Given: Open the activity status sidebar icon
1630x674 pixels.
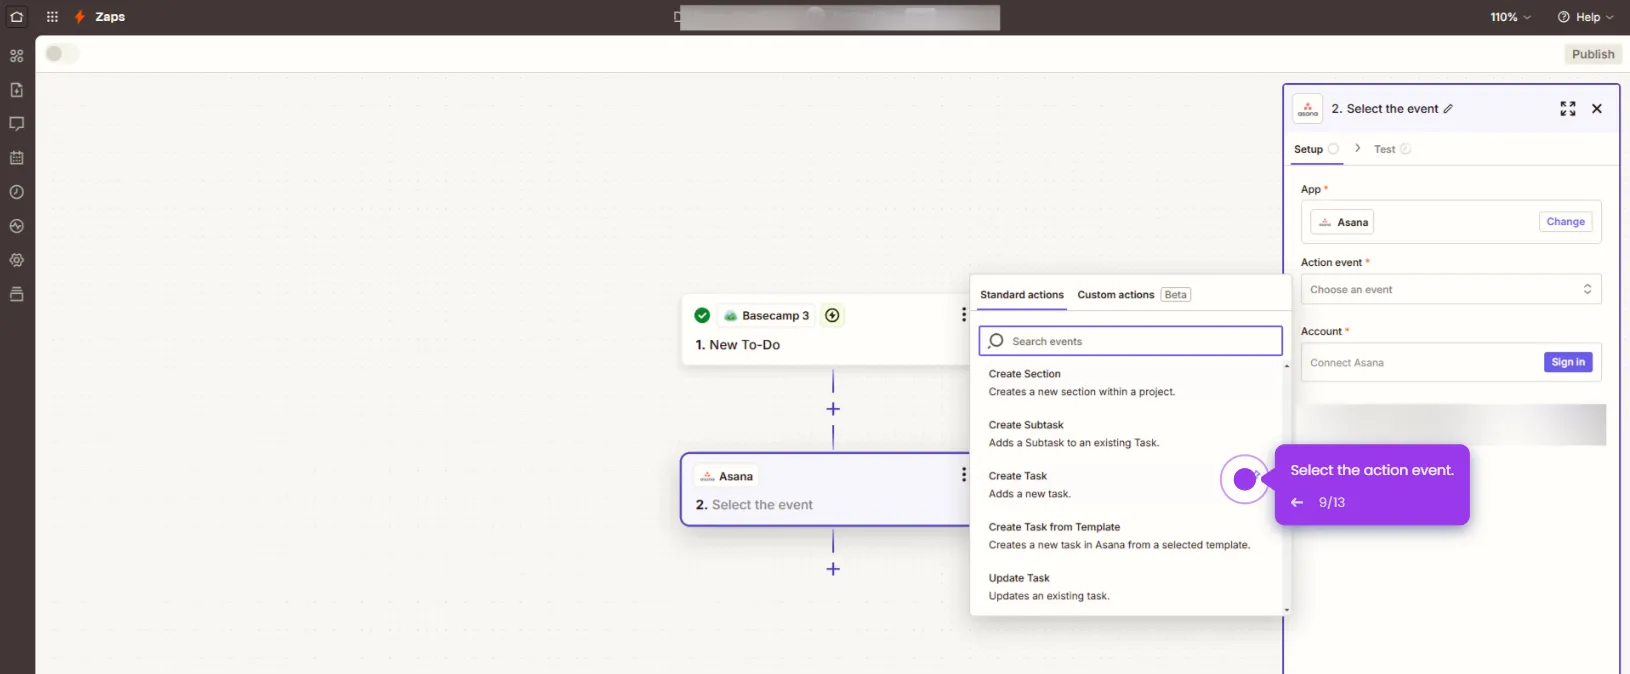Looking at the screenshot, I should point(17,226).
